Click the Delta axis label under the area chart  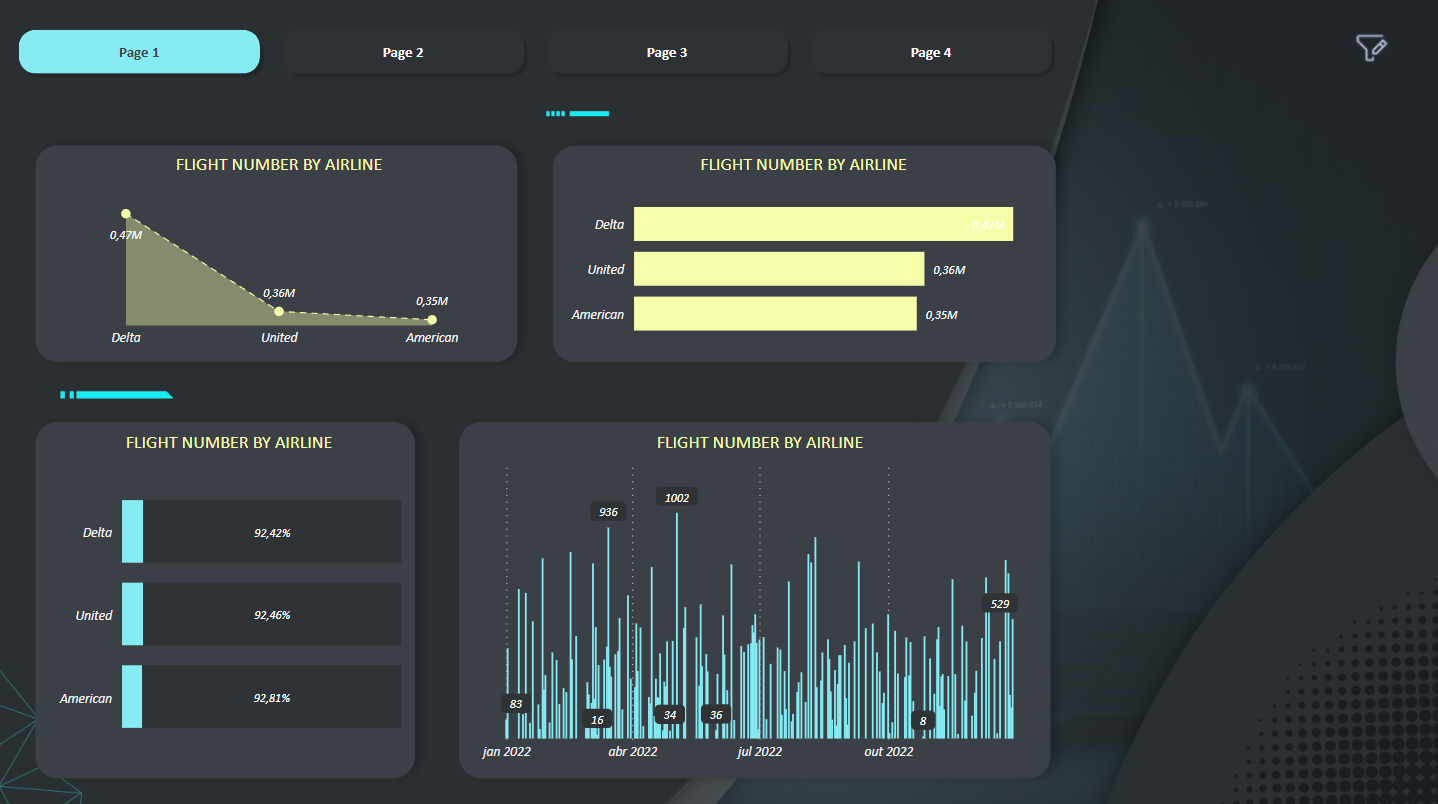coord(126,338)
